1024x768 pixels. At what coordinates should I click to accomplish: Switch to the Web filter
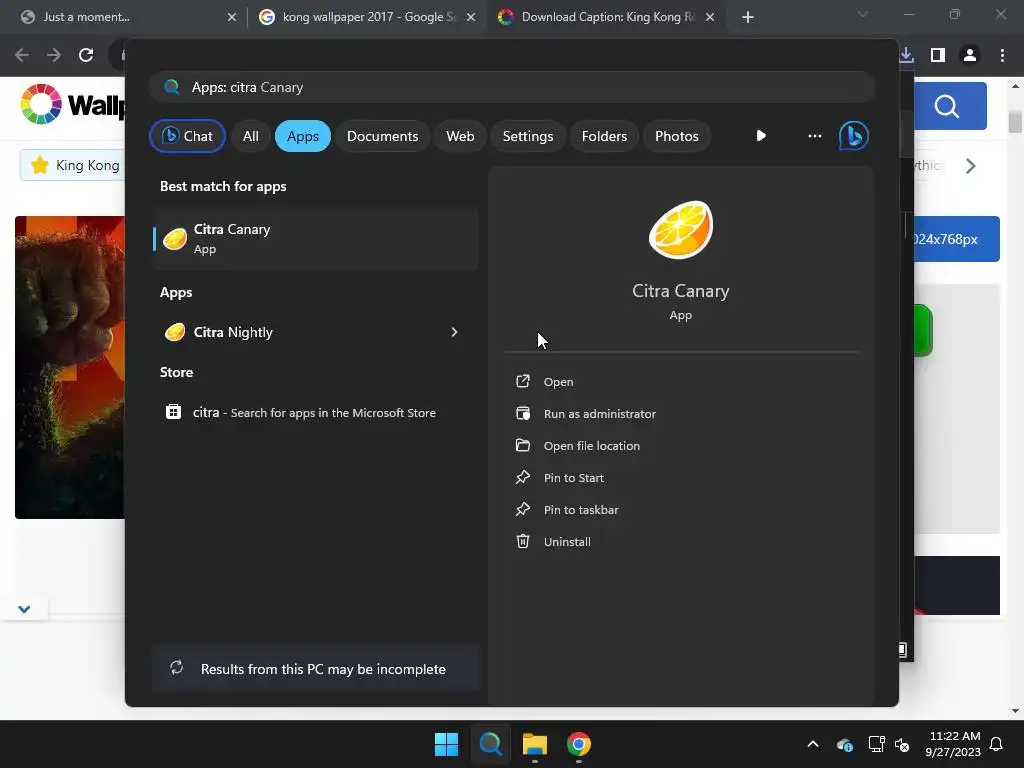(460, 136)
